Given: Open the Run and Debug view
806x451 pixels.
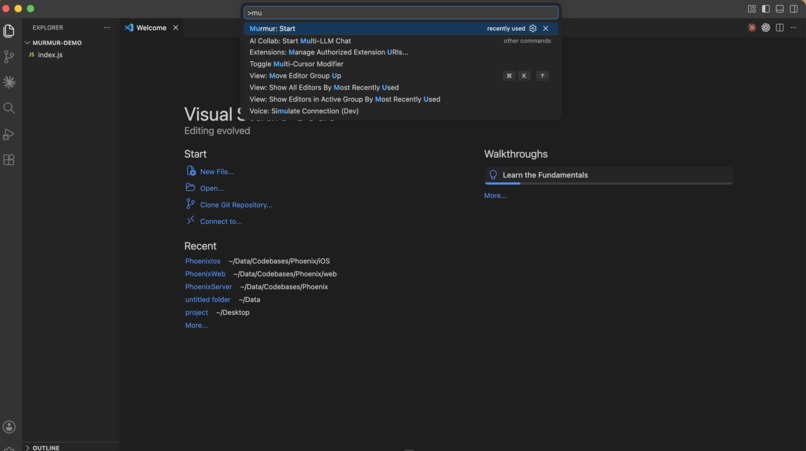Looking at the screenshot, I should pyautogui.click(x=9, y=134).
